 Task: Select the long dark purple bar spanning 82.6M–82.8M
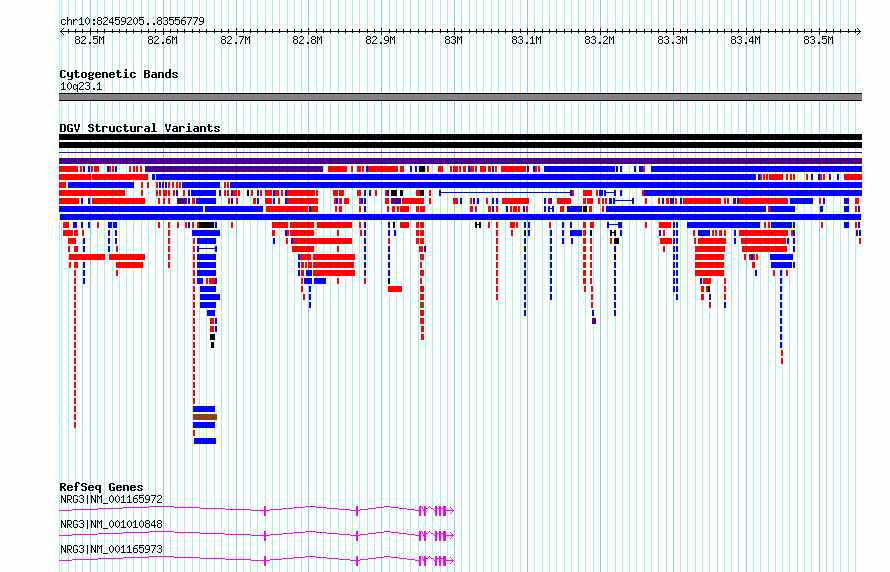point(234,169)
